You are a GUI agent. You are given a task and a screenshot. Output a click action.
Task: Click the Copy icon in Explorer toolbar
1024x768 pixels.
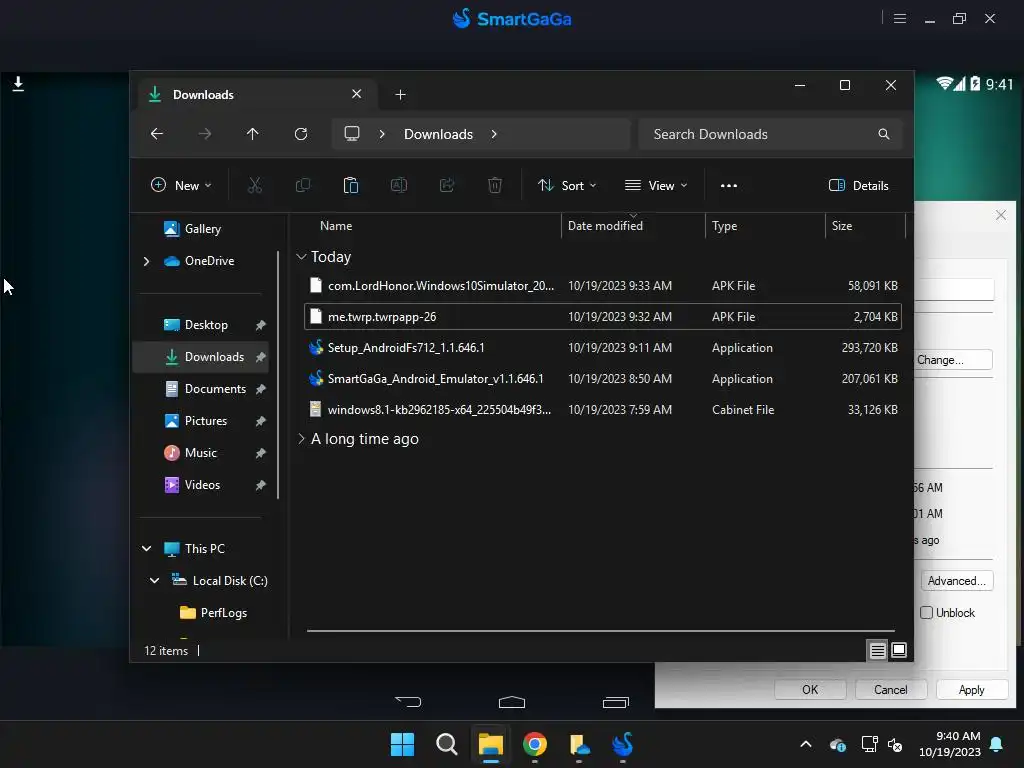coord(302,185)
